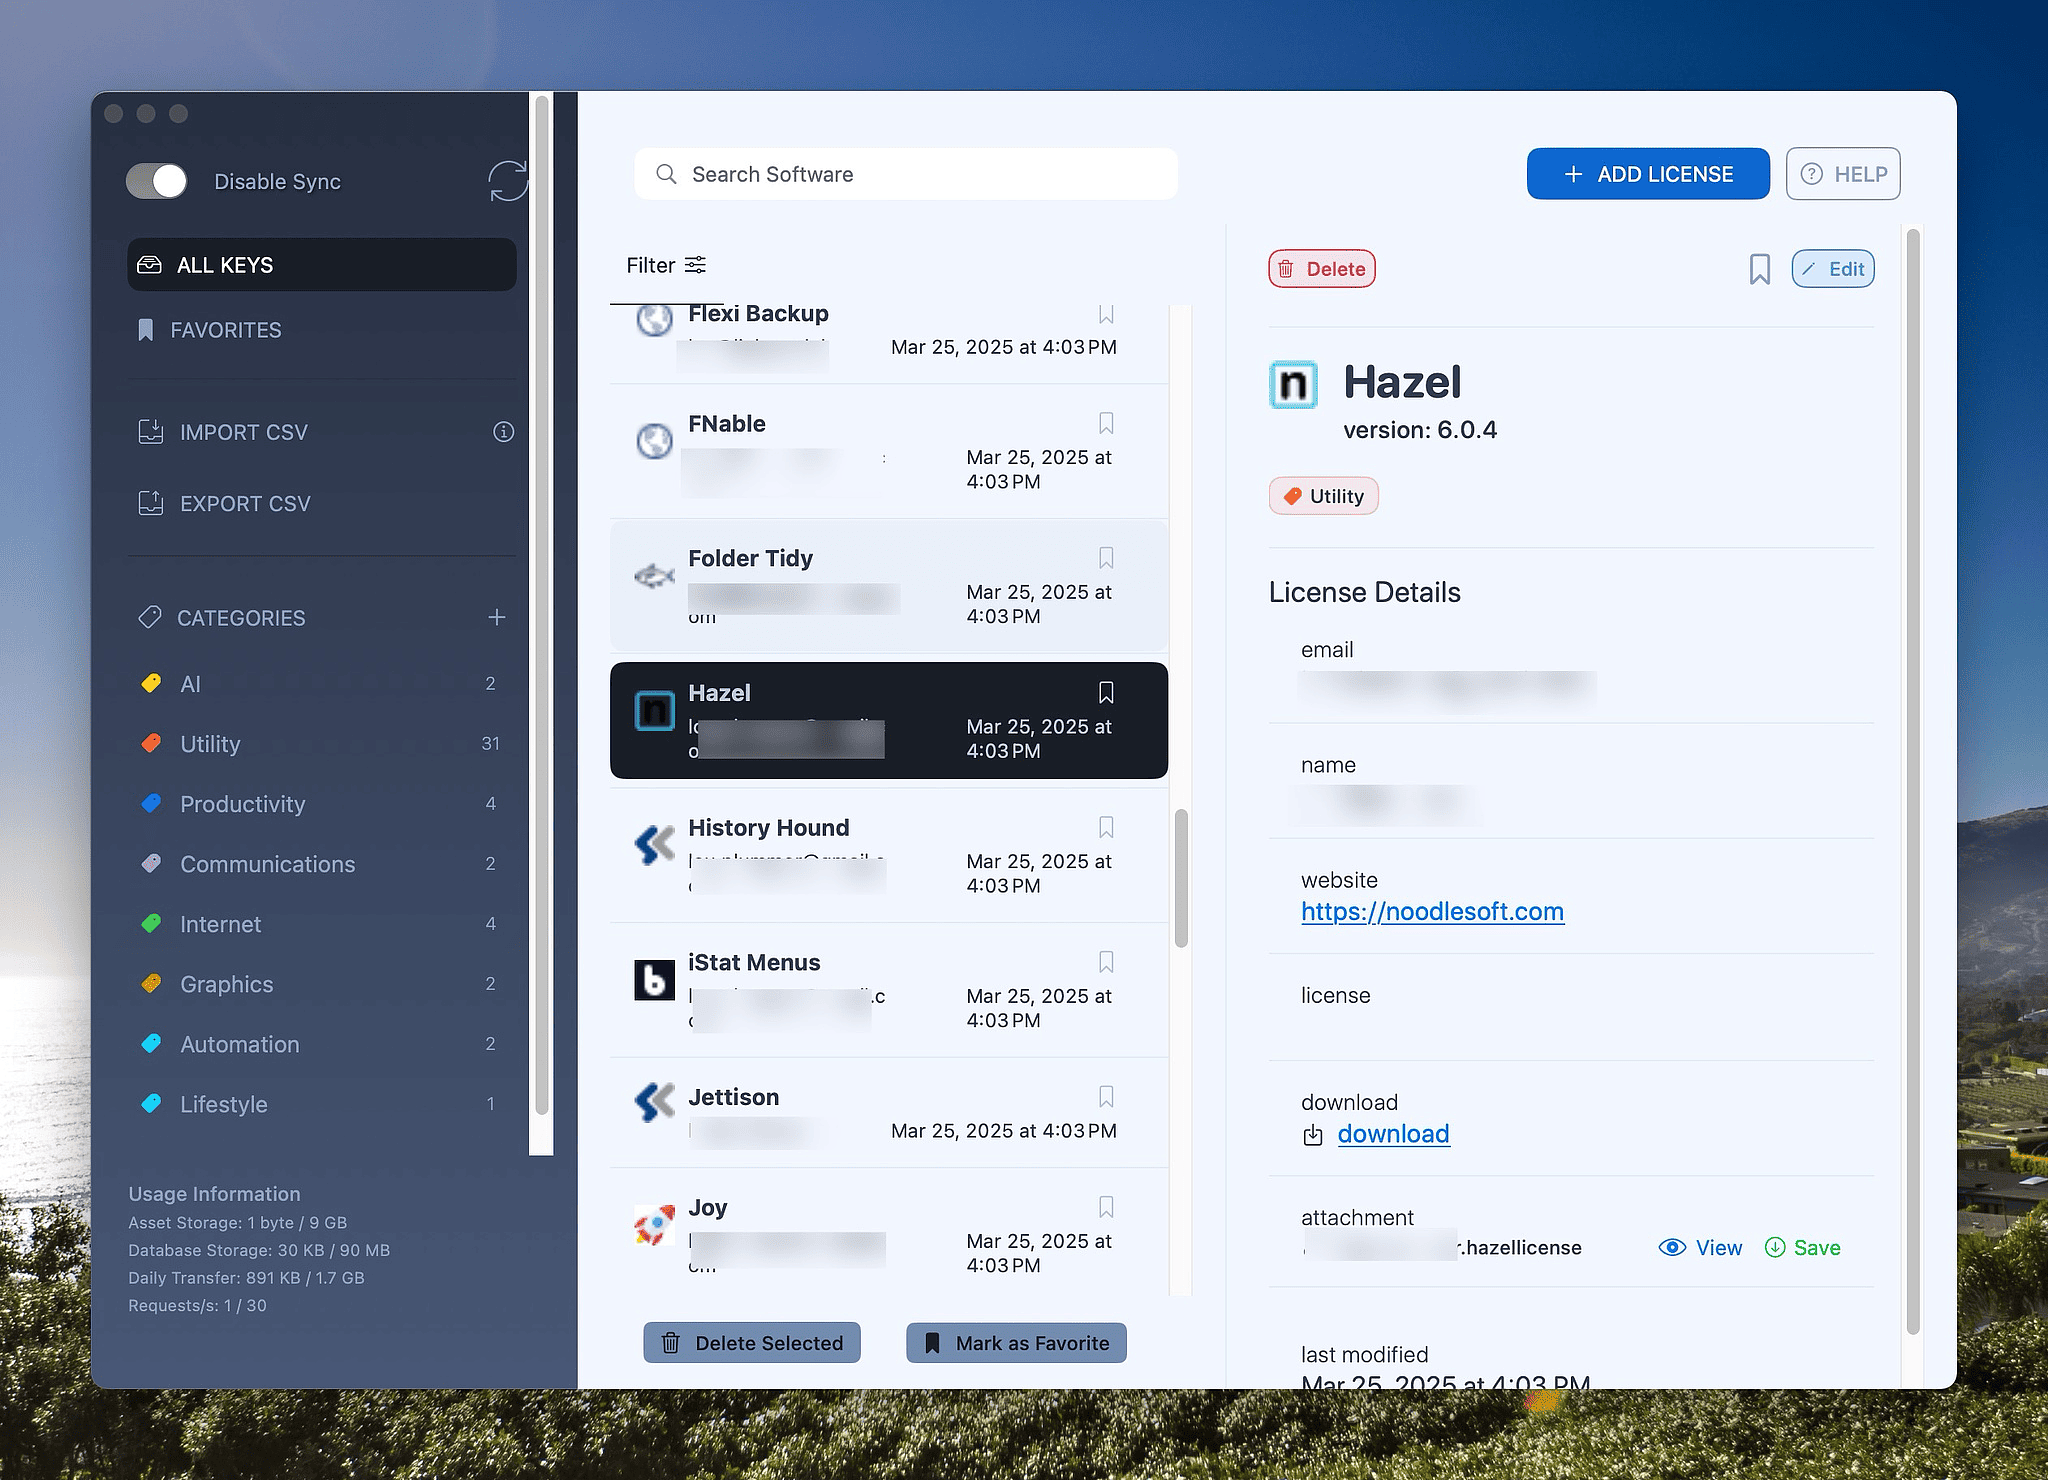2048x1480 pixels.
Task: Select ALL KEYS in the sidebar
Action: [224, 264]
